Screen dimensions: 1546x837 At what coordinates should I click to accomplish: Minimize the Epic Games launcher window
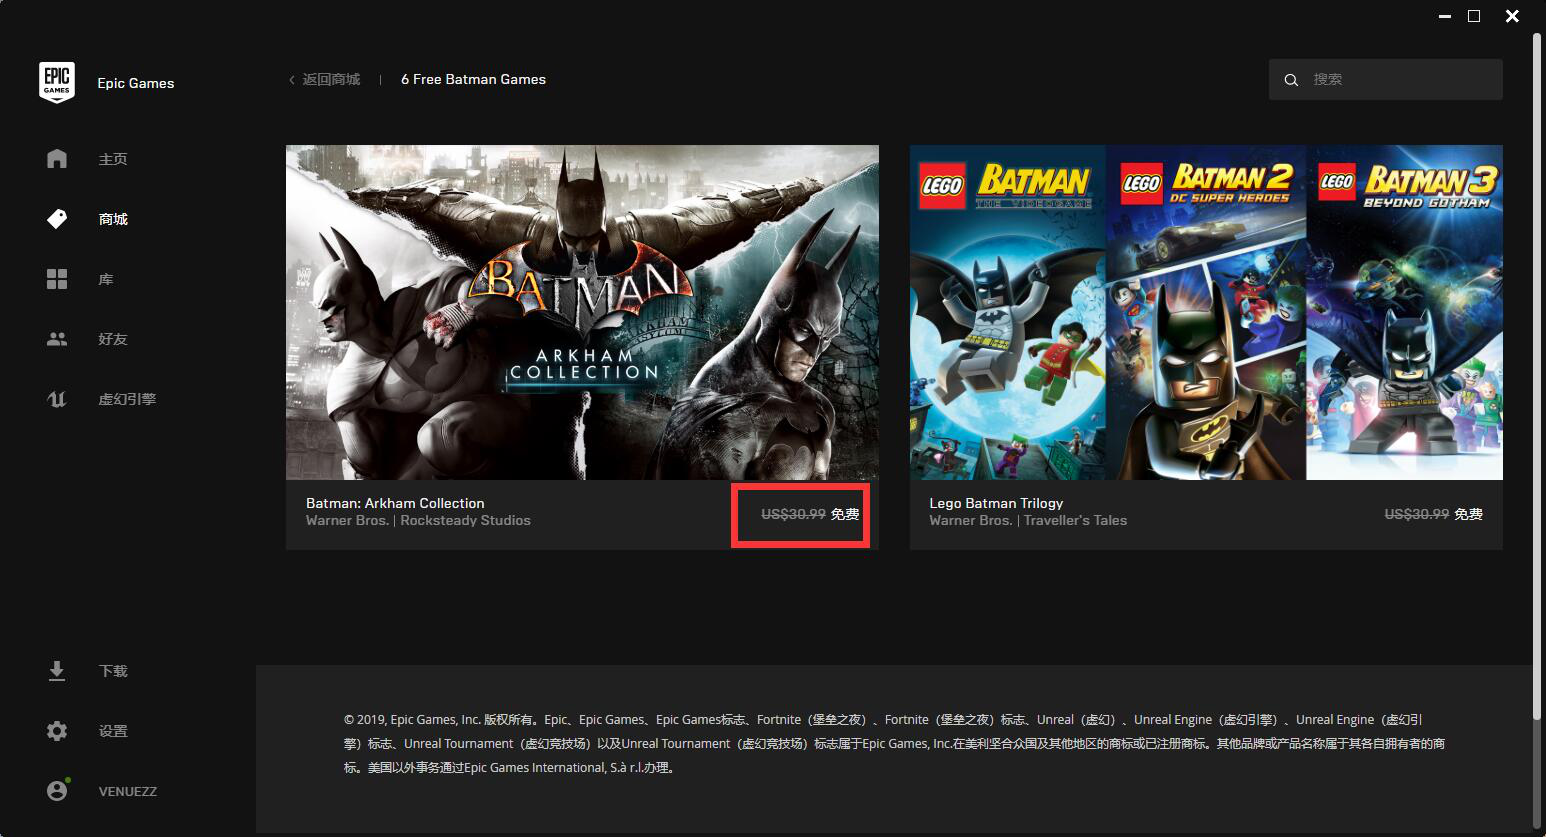coord(1443,16)
